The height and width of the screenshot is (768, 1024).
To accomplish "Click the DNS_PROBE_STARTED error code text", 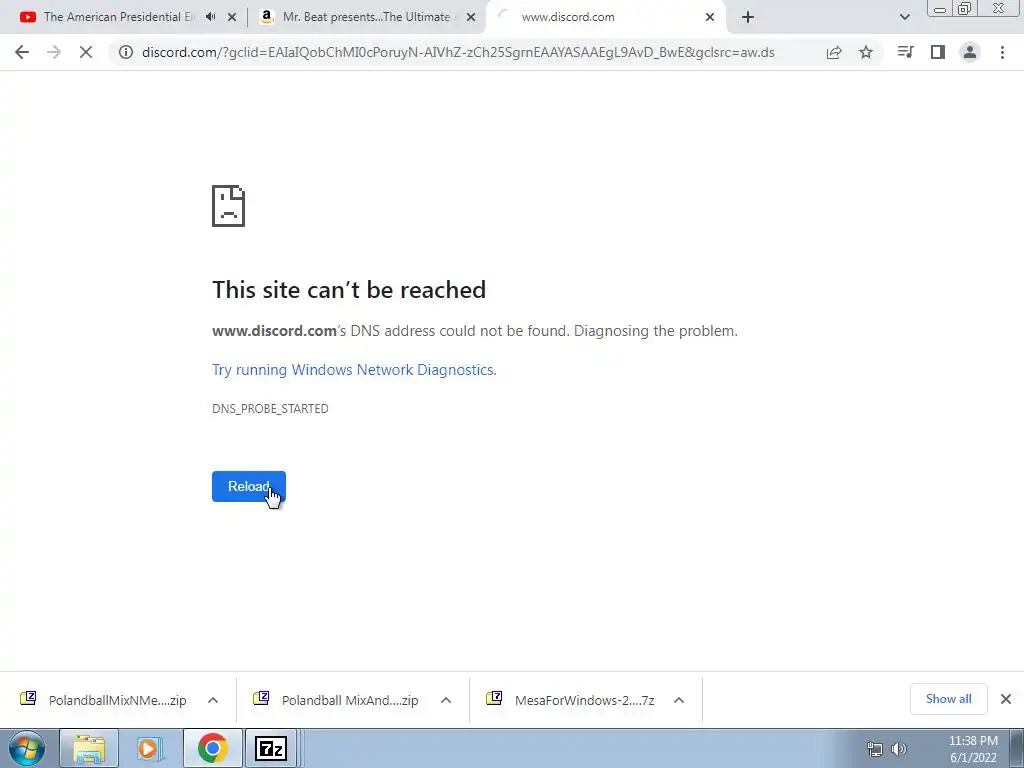I will pyautogui.click(x=270, y=409).
